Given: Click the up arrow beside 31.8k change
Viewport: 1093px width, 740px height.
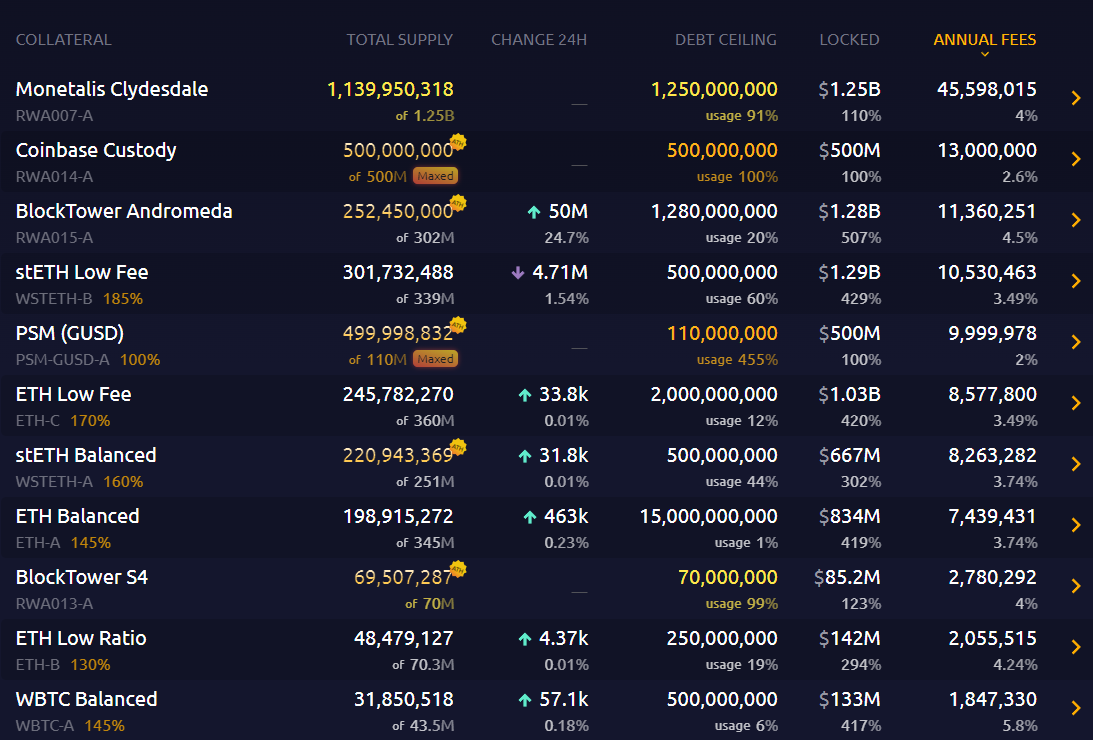Looking at the screenshot, I should (x=525, y=456).
